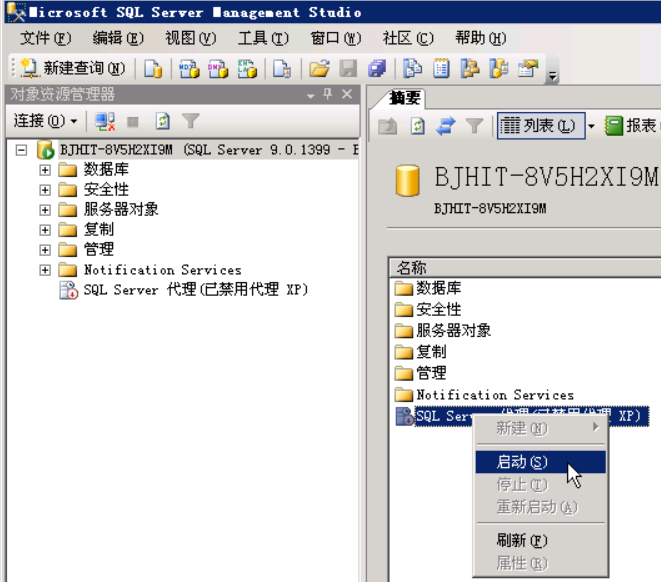The image size is (661, 582).
Task: Choose 启动(S) from the context menu
Action: [x=540, y=462]
